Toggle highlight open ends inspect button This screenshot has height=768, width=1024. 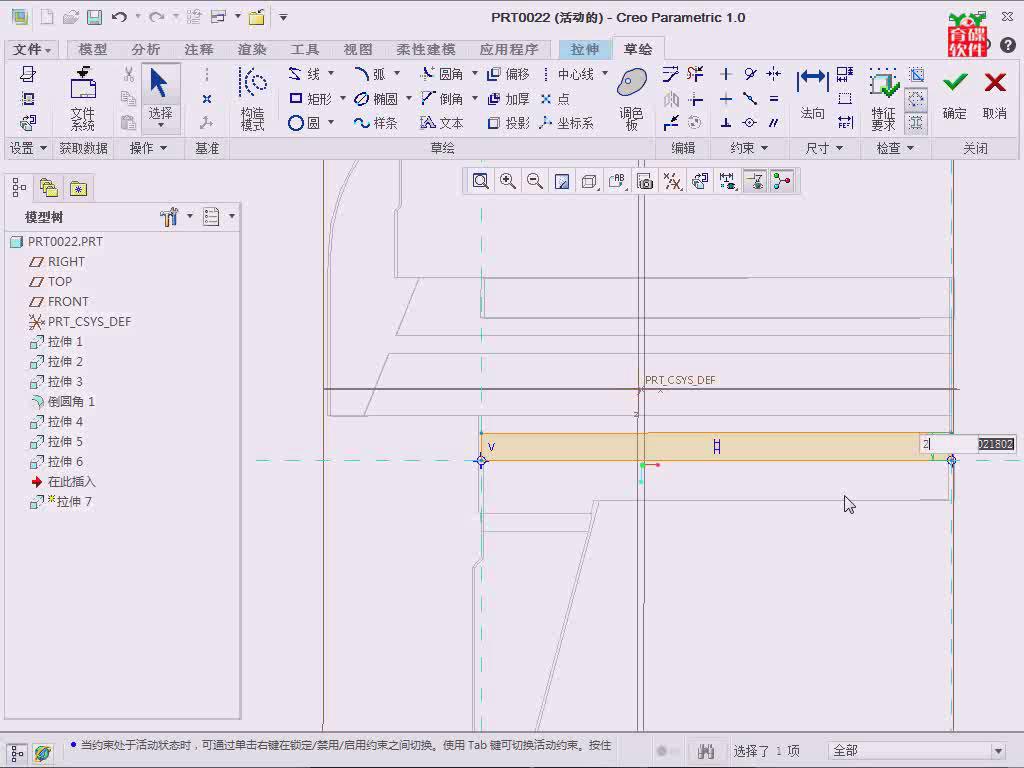tap(916, 99)
